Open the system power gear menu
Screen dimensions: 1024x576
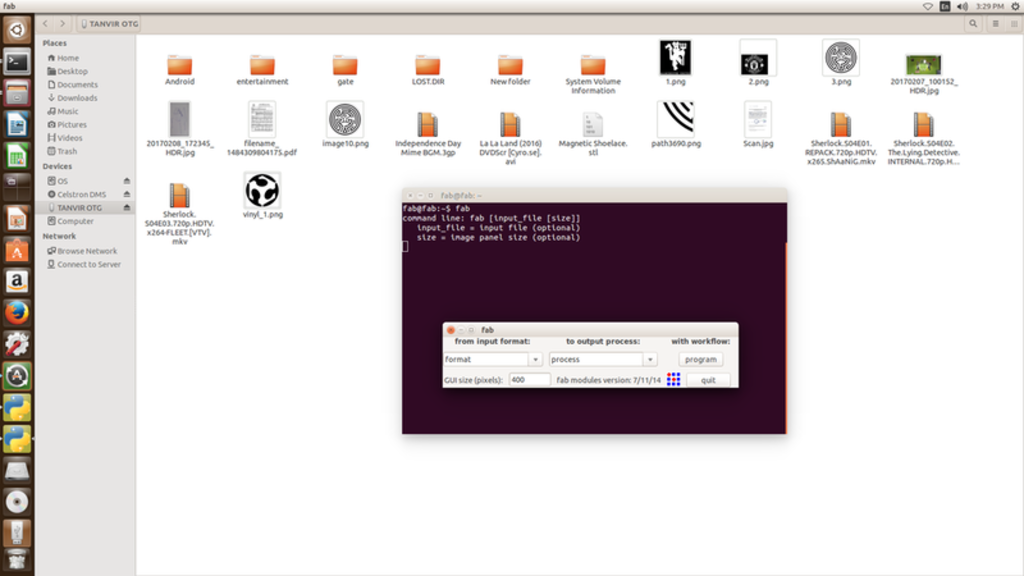coord(1016,6)
